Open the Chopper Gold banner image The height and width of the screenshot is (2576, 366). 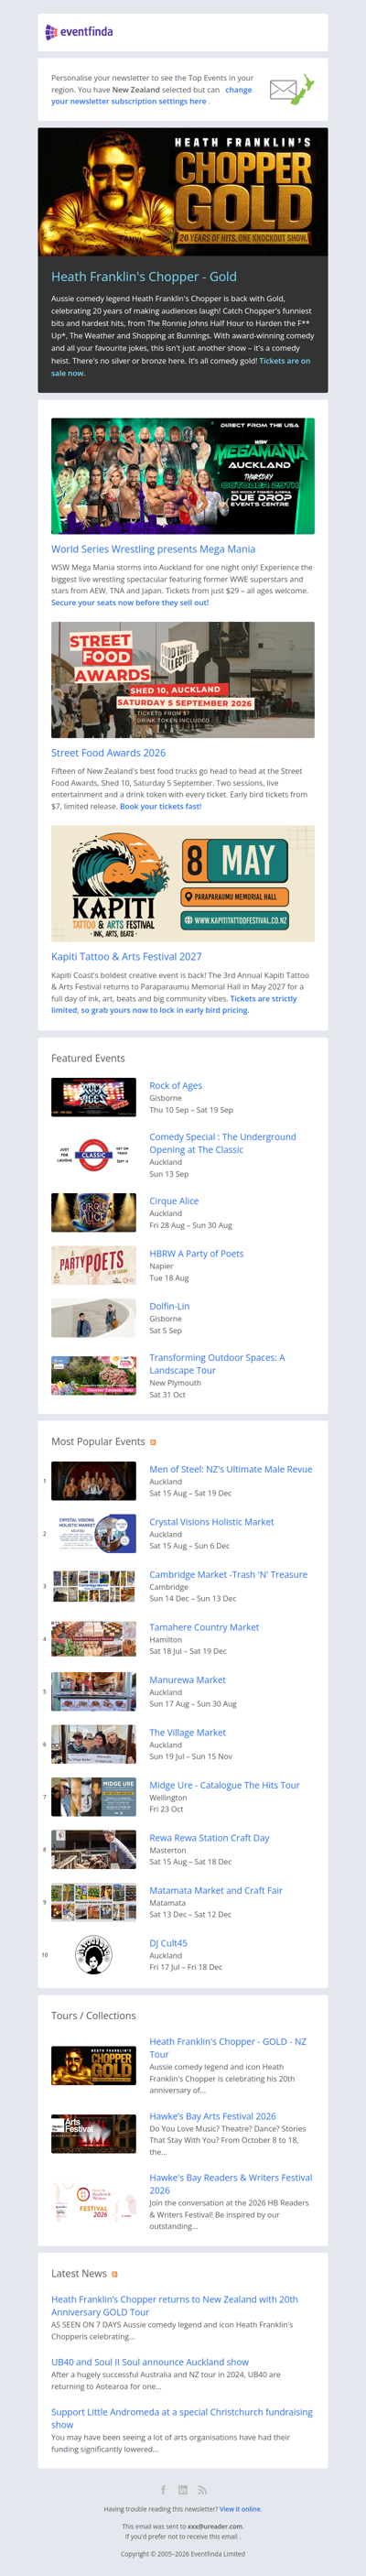[x=183, y=192]
